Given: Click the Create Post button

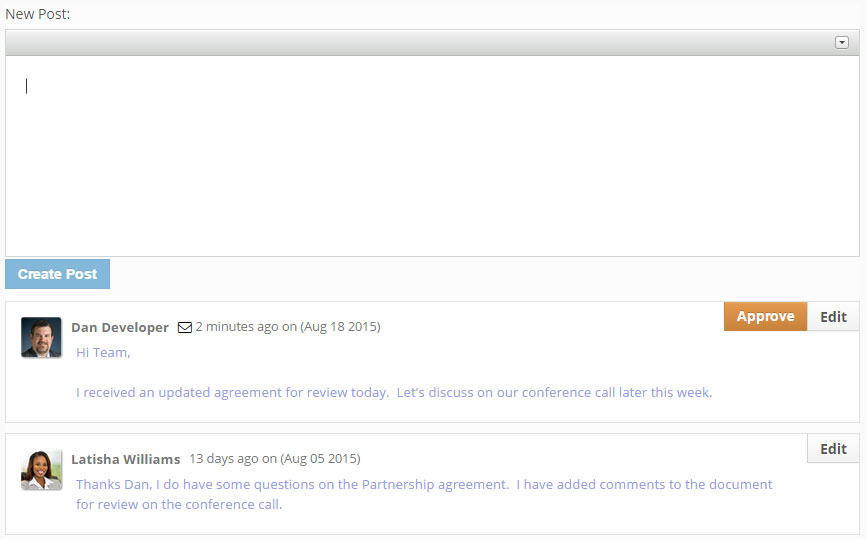Looking at the screenshot, I should click(x=57, y=274).
